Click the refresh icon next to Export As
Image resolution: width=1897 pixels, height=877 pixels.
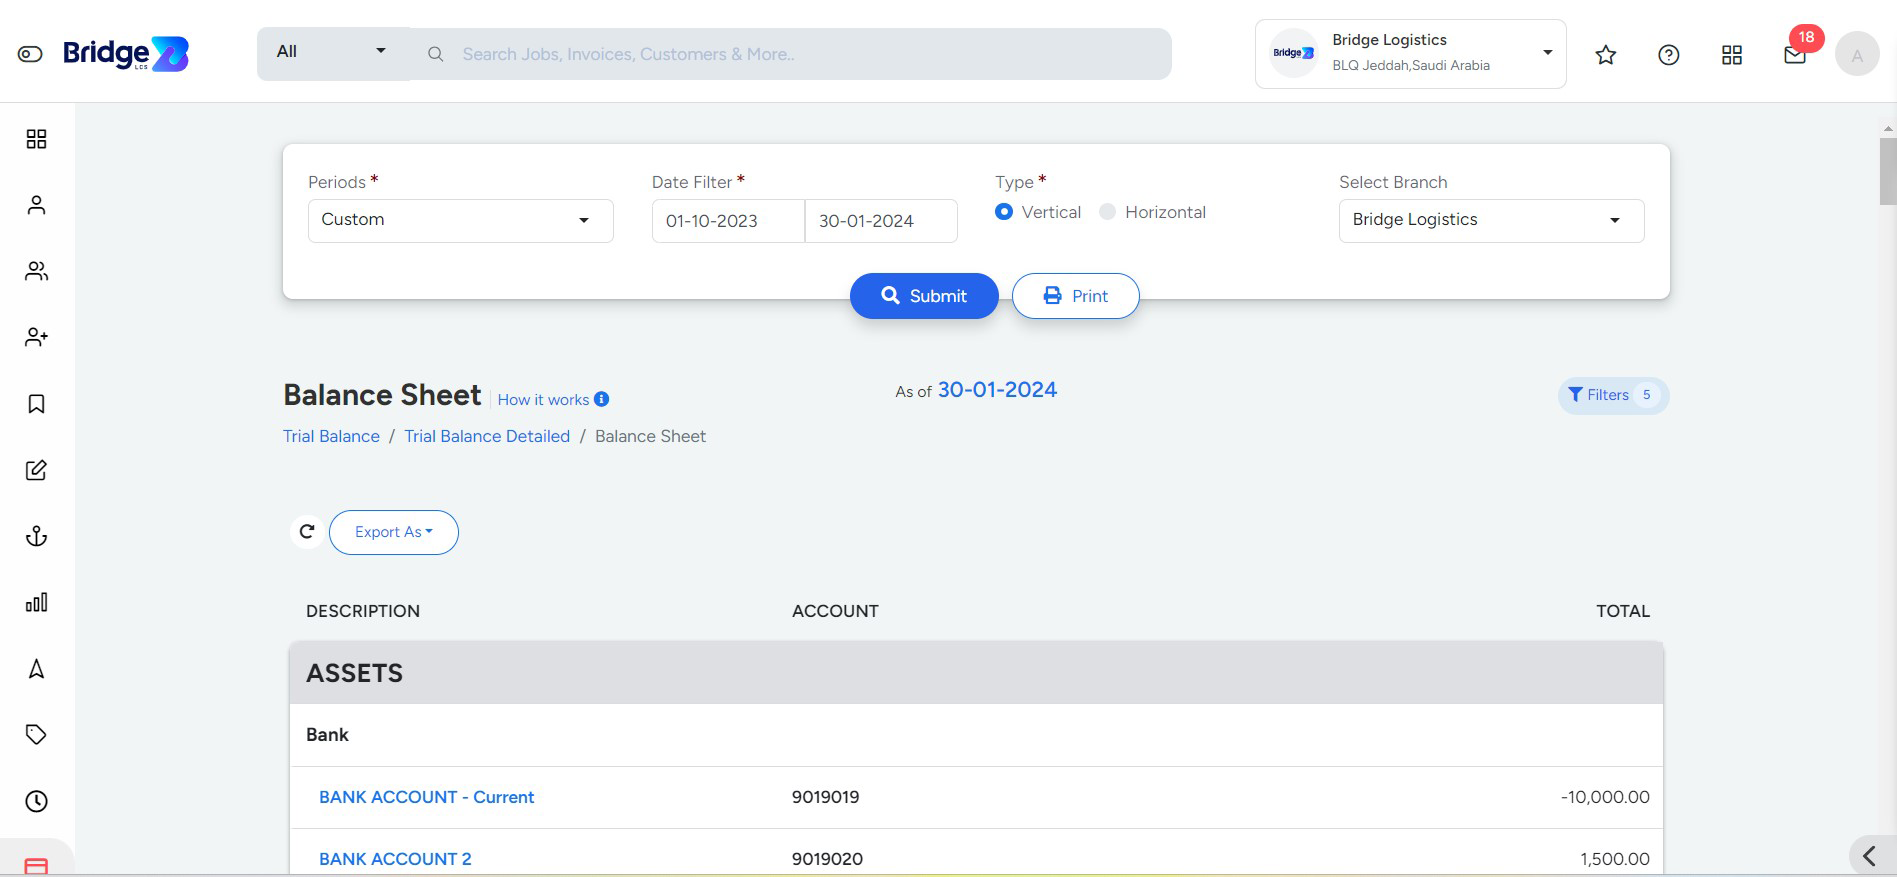tap(307, 532)
